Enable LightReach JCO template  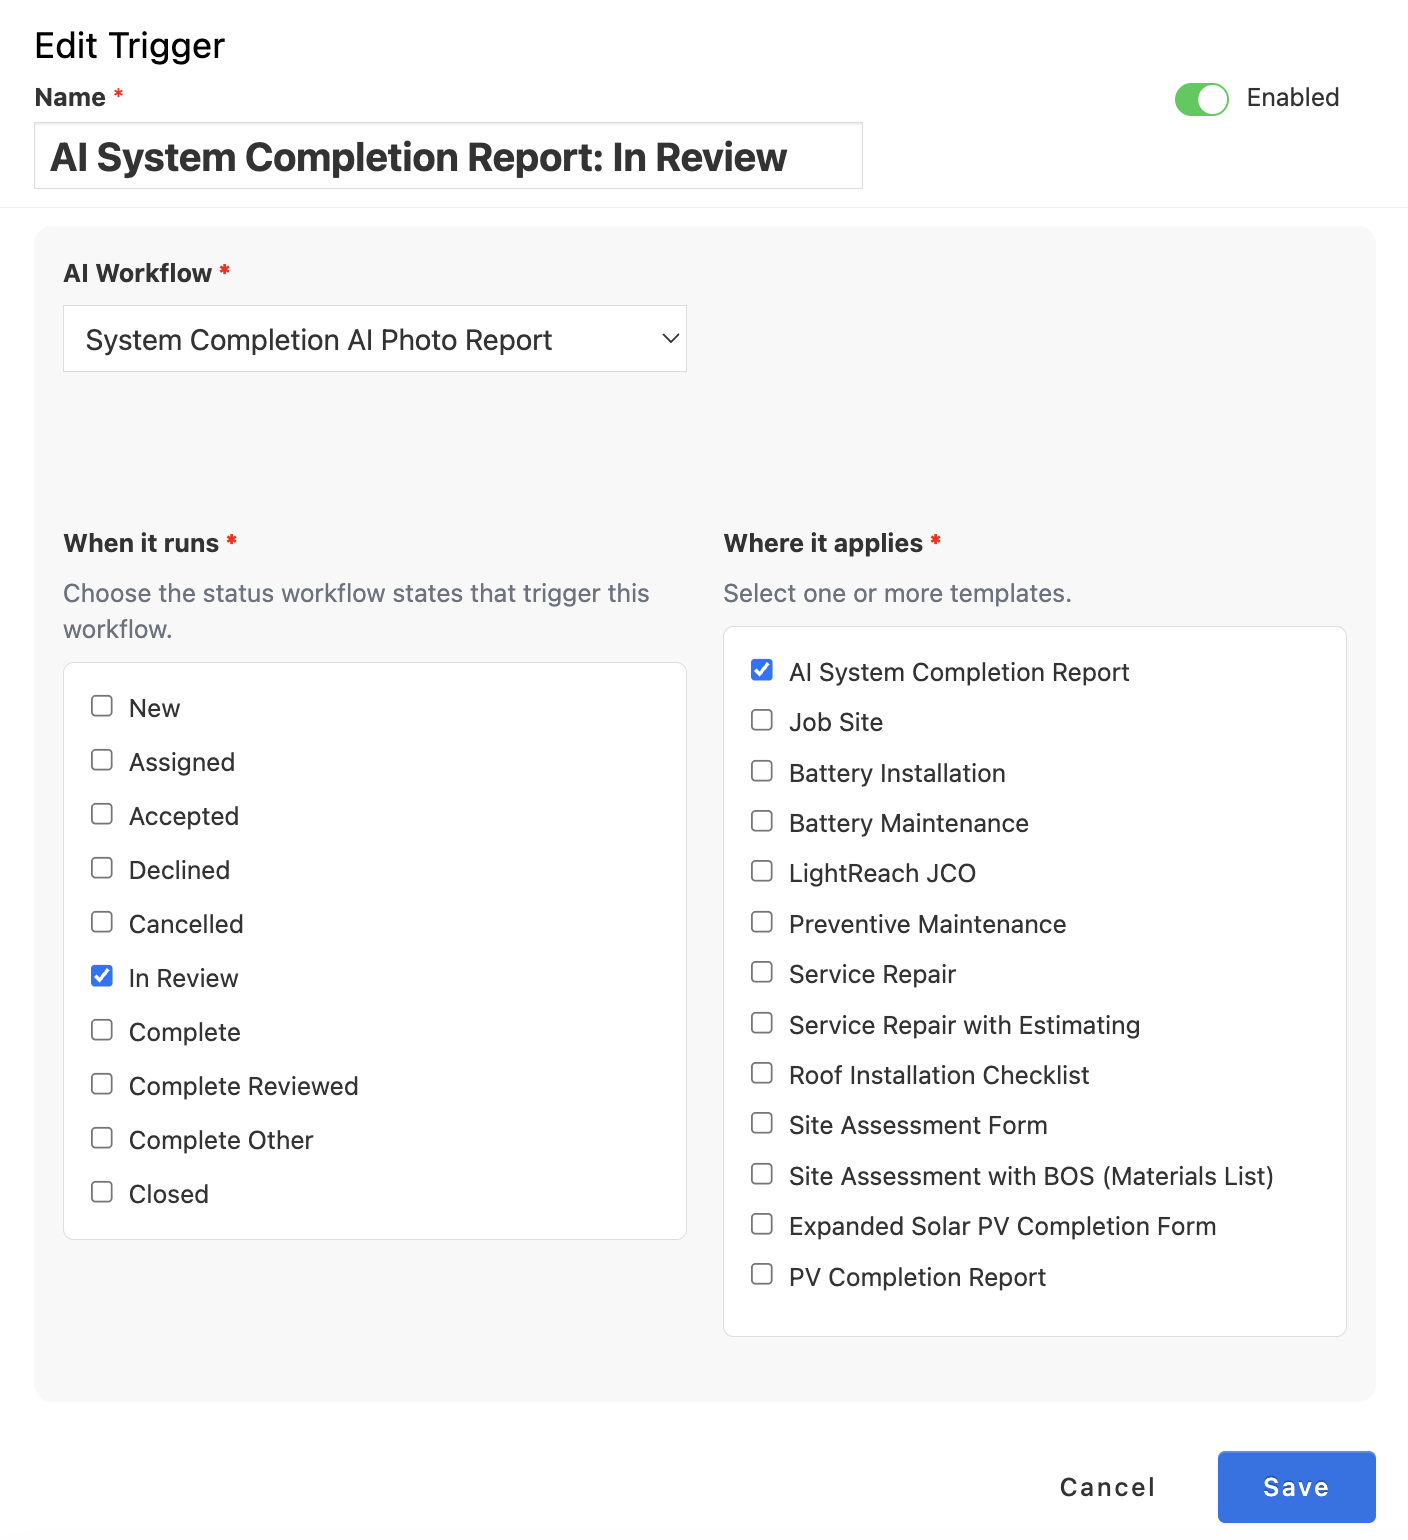point(762,872)
